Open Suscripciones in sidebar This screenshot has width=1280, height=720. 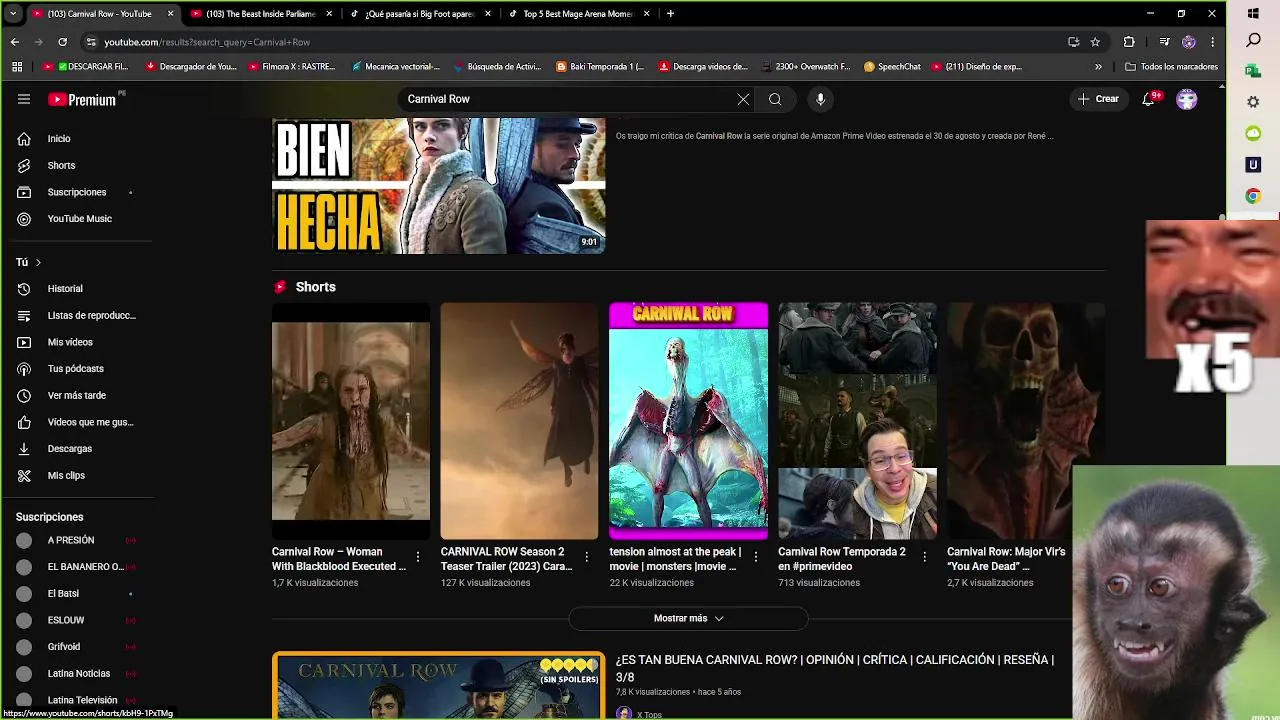78,192
